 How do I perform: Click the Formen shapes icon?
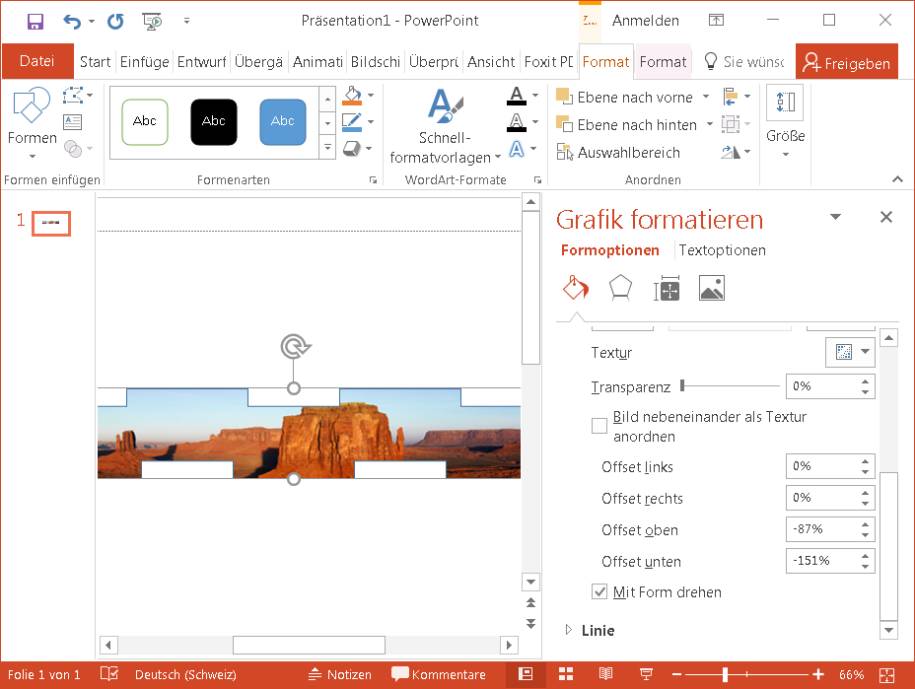click(31, 115)
